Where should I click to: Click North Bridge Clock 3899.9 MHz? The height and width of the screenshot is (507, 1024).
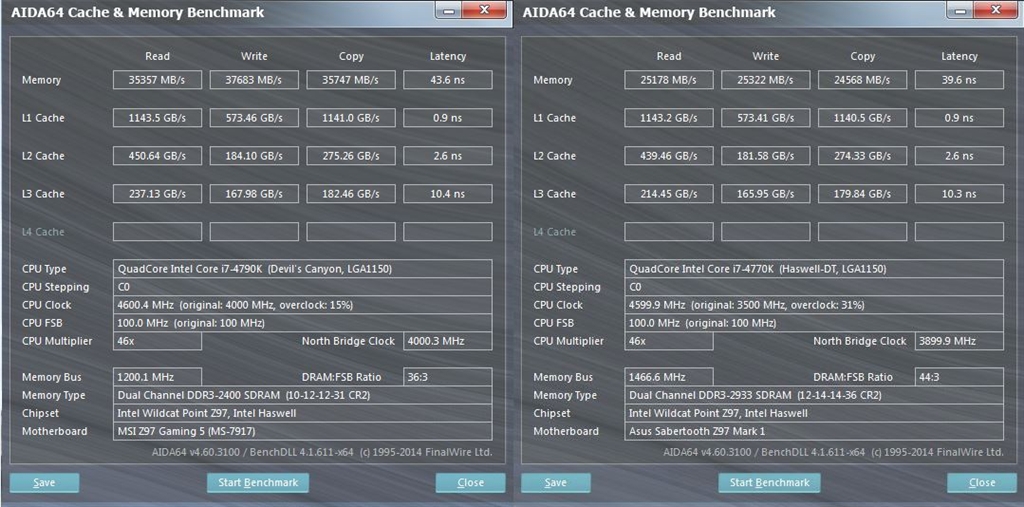pyautogui.click(x=959, y=341)
